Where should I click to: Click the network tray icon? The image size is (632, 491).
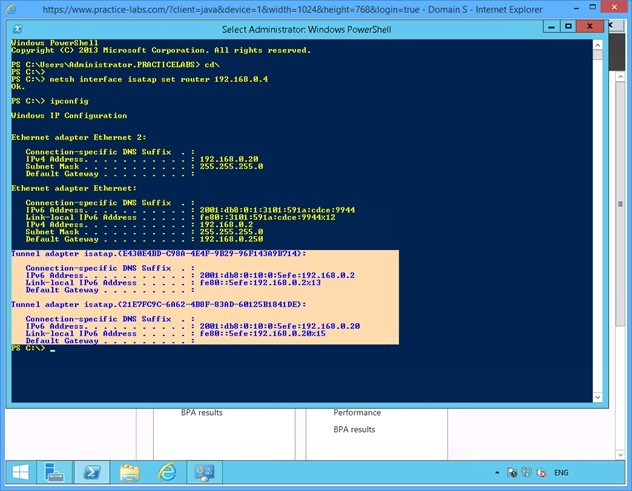coord(526,472)
